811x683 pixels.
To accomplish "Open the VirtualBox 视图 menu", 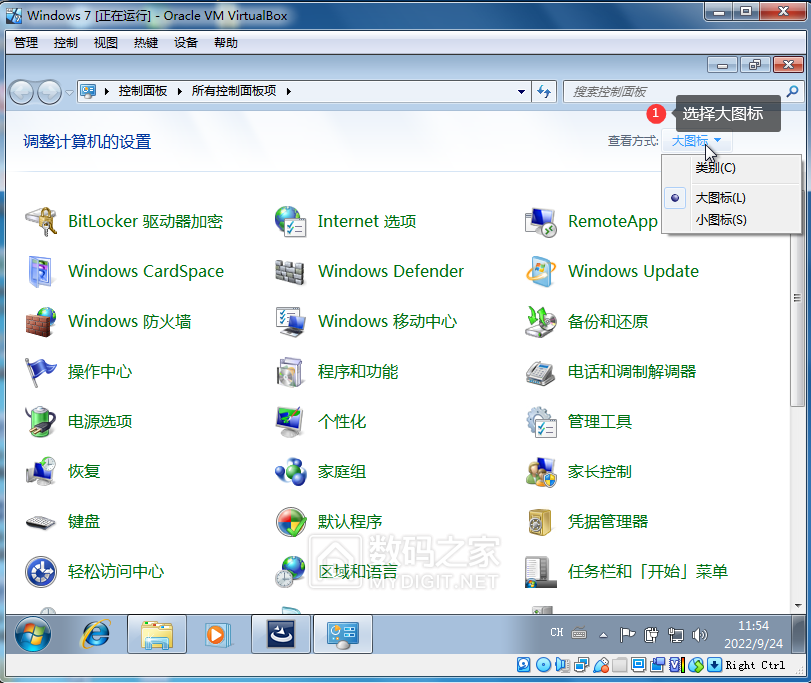I will [x=106, y=42].
